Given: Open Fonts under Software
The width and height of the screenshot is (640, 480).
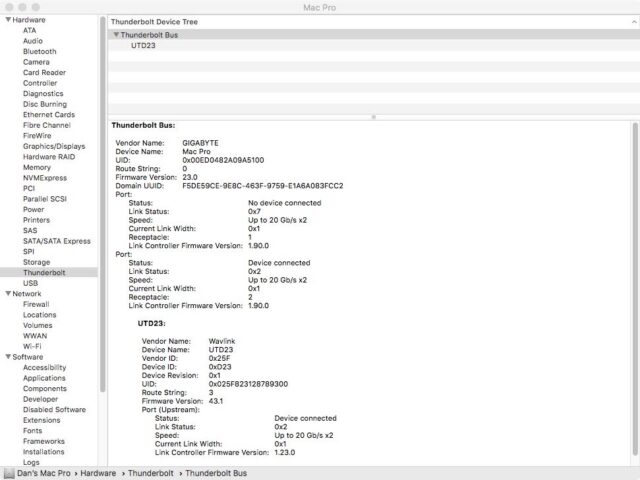Looking at the screenshot, I should pos(33,431).
